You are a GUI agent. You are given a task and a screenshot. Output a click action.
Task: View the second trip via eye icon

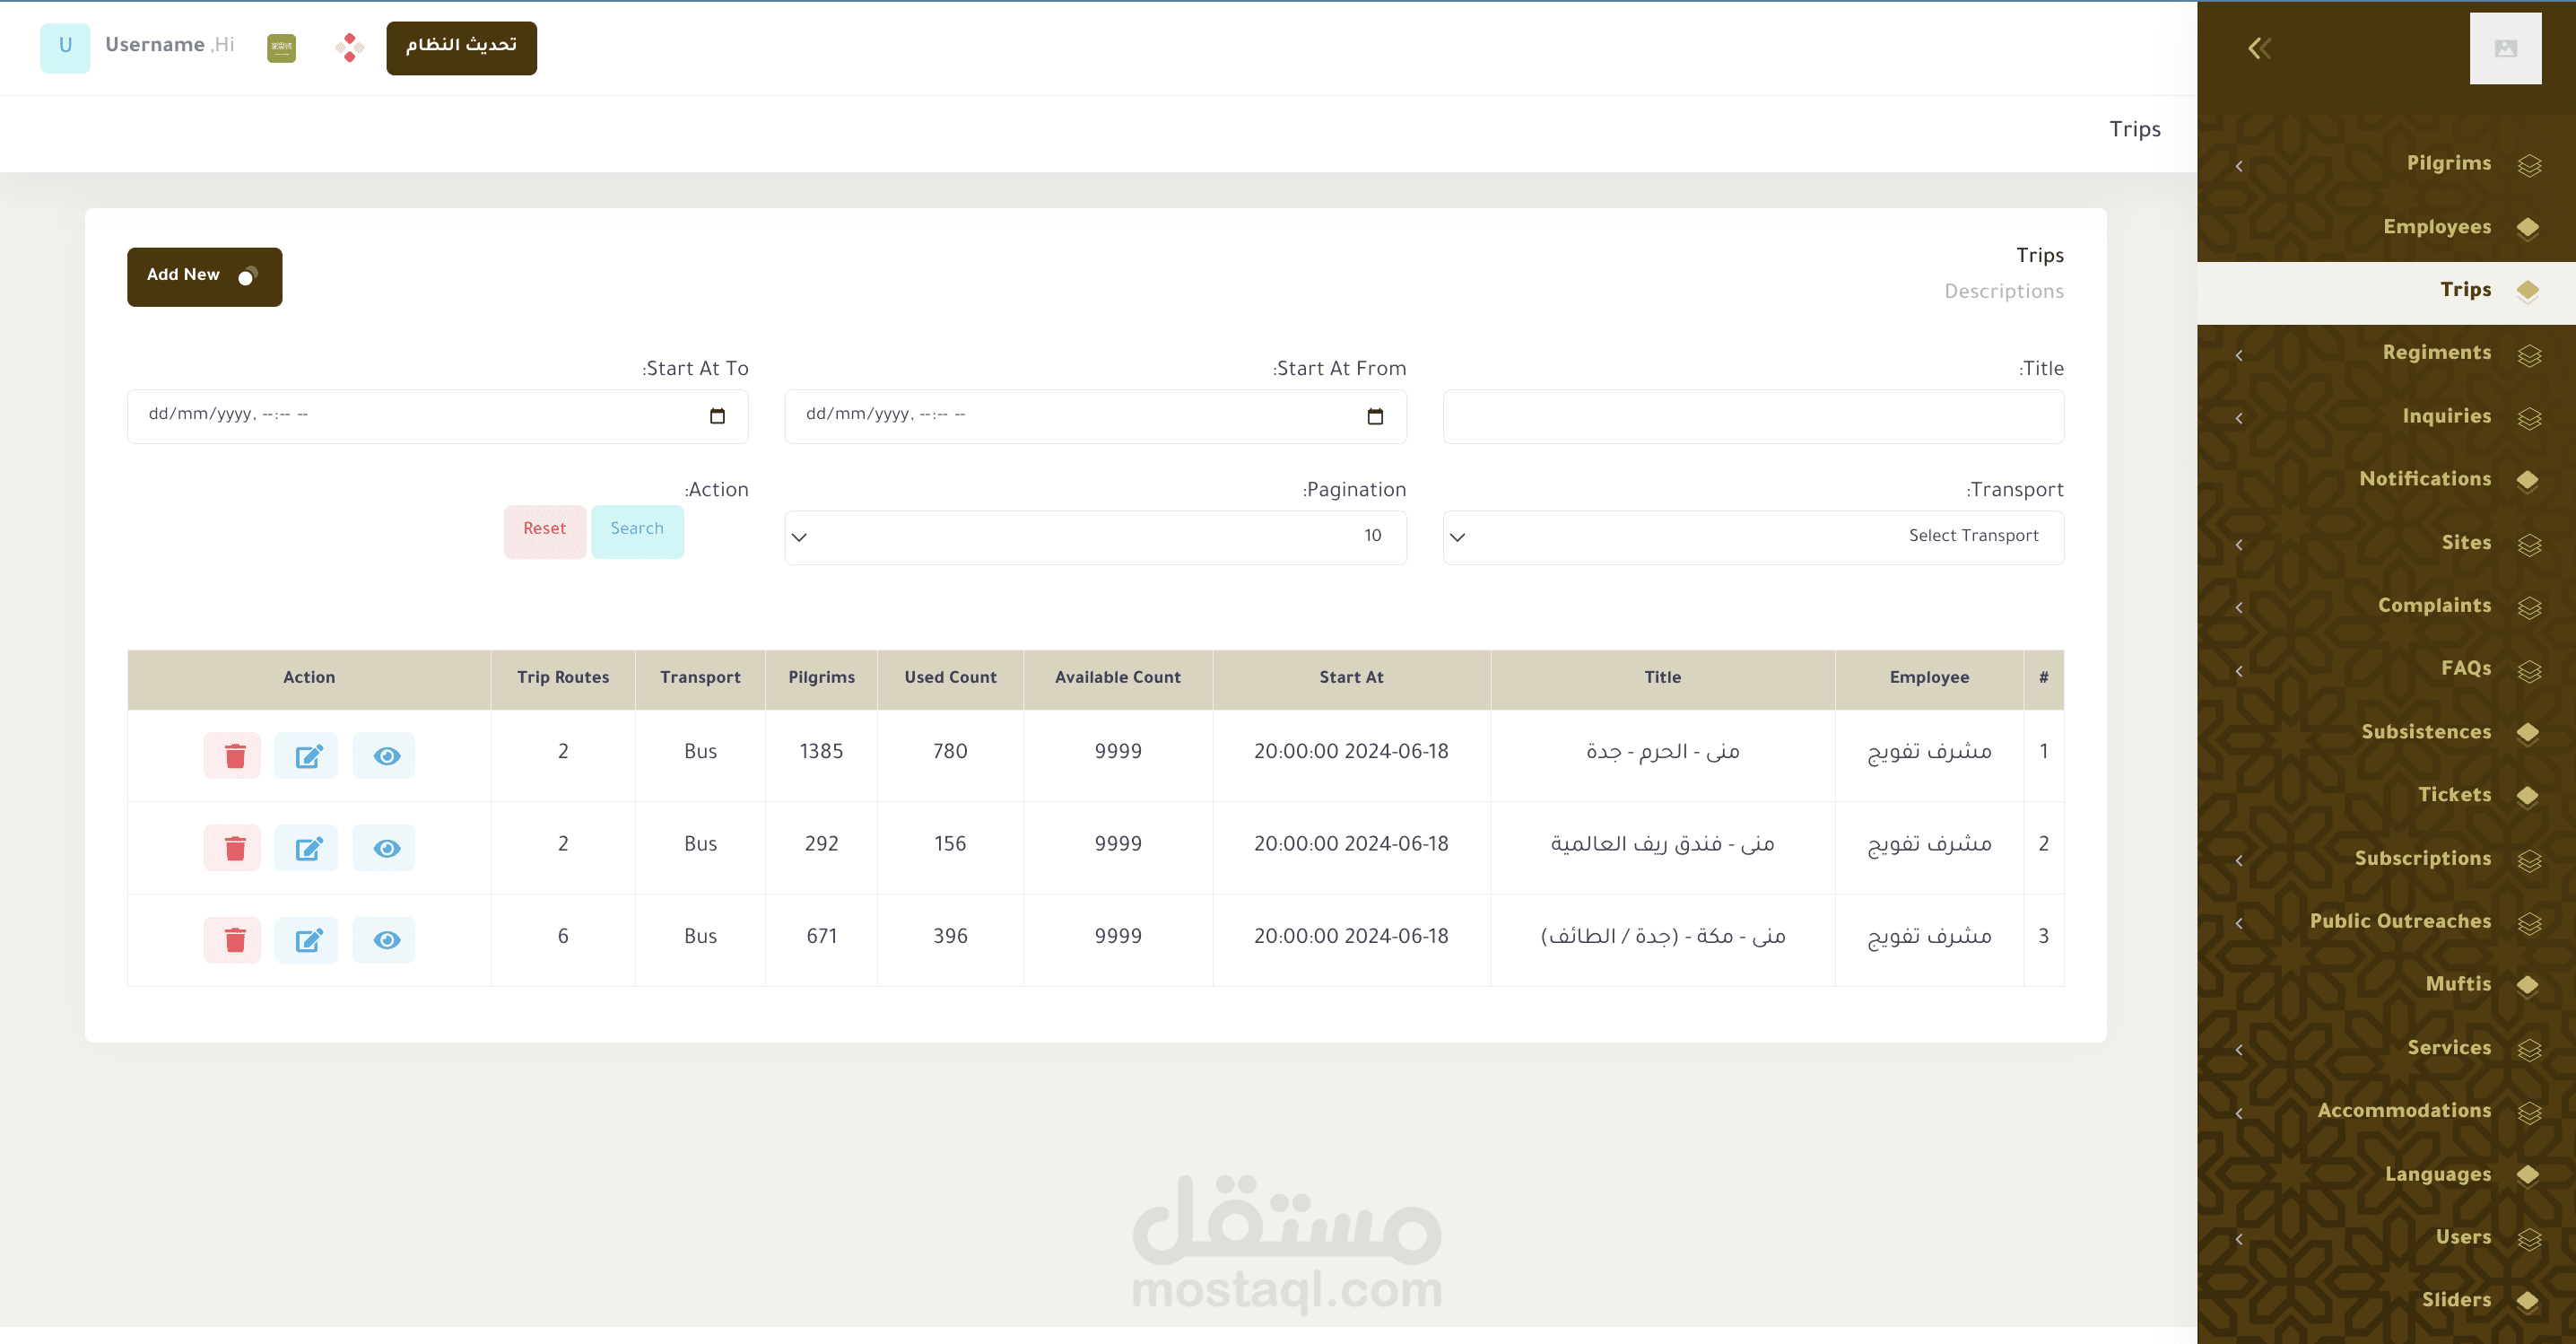(x=385, y=848)
